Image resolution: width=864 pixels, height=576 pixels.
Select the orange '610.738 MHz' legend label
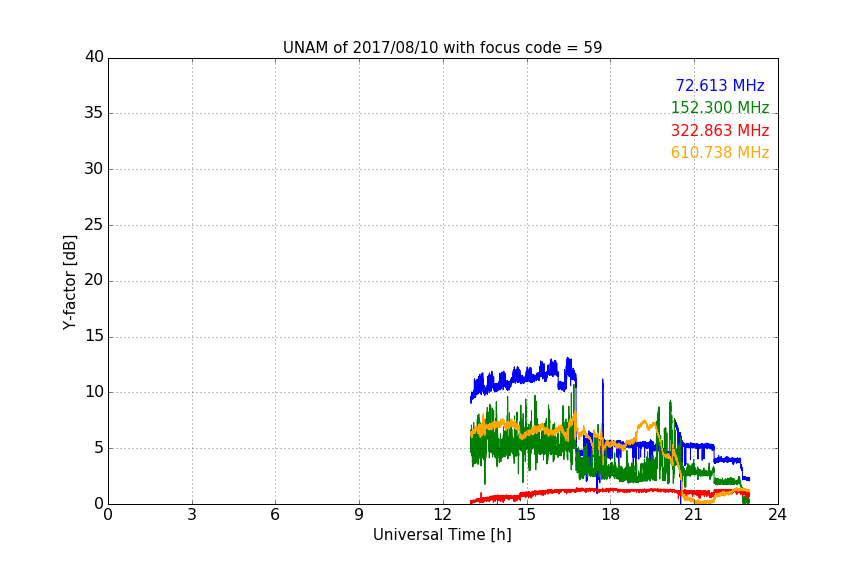click(720, 153)
